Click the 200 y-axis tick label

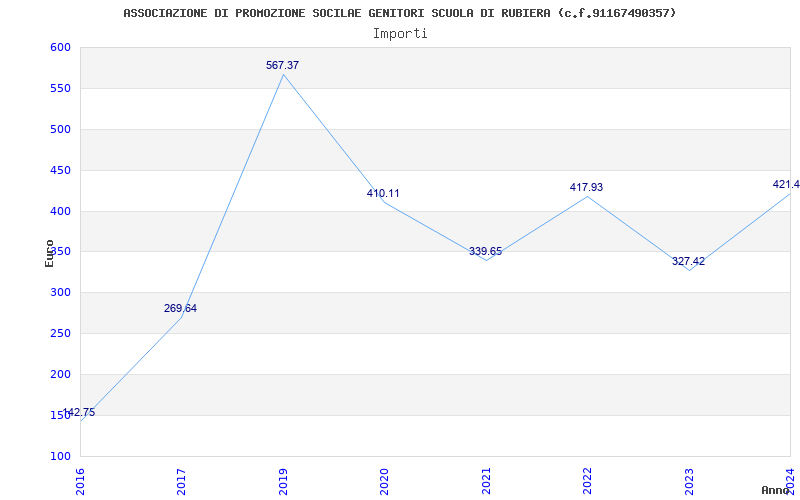(60, 374)
